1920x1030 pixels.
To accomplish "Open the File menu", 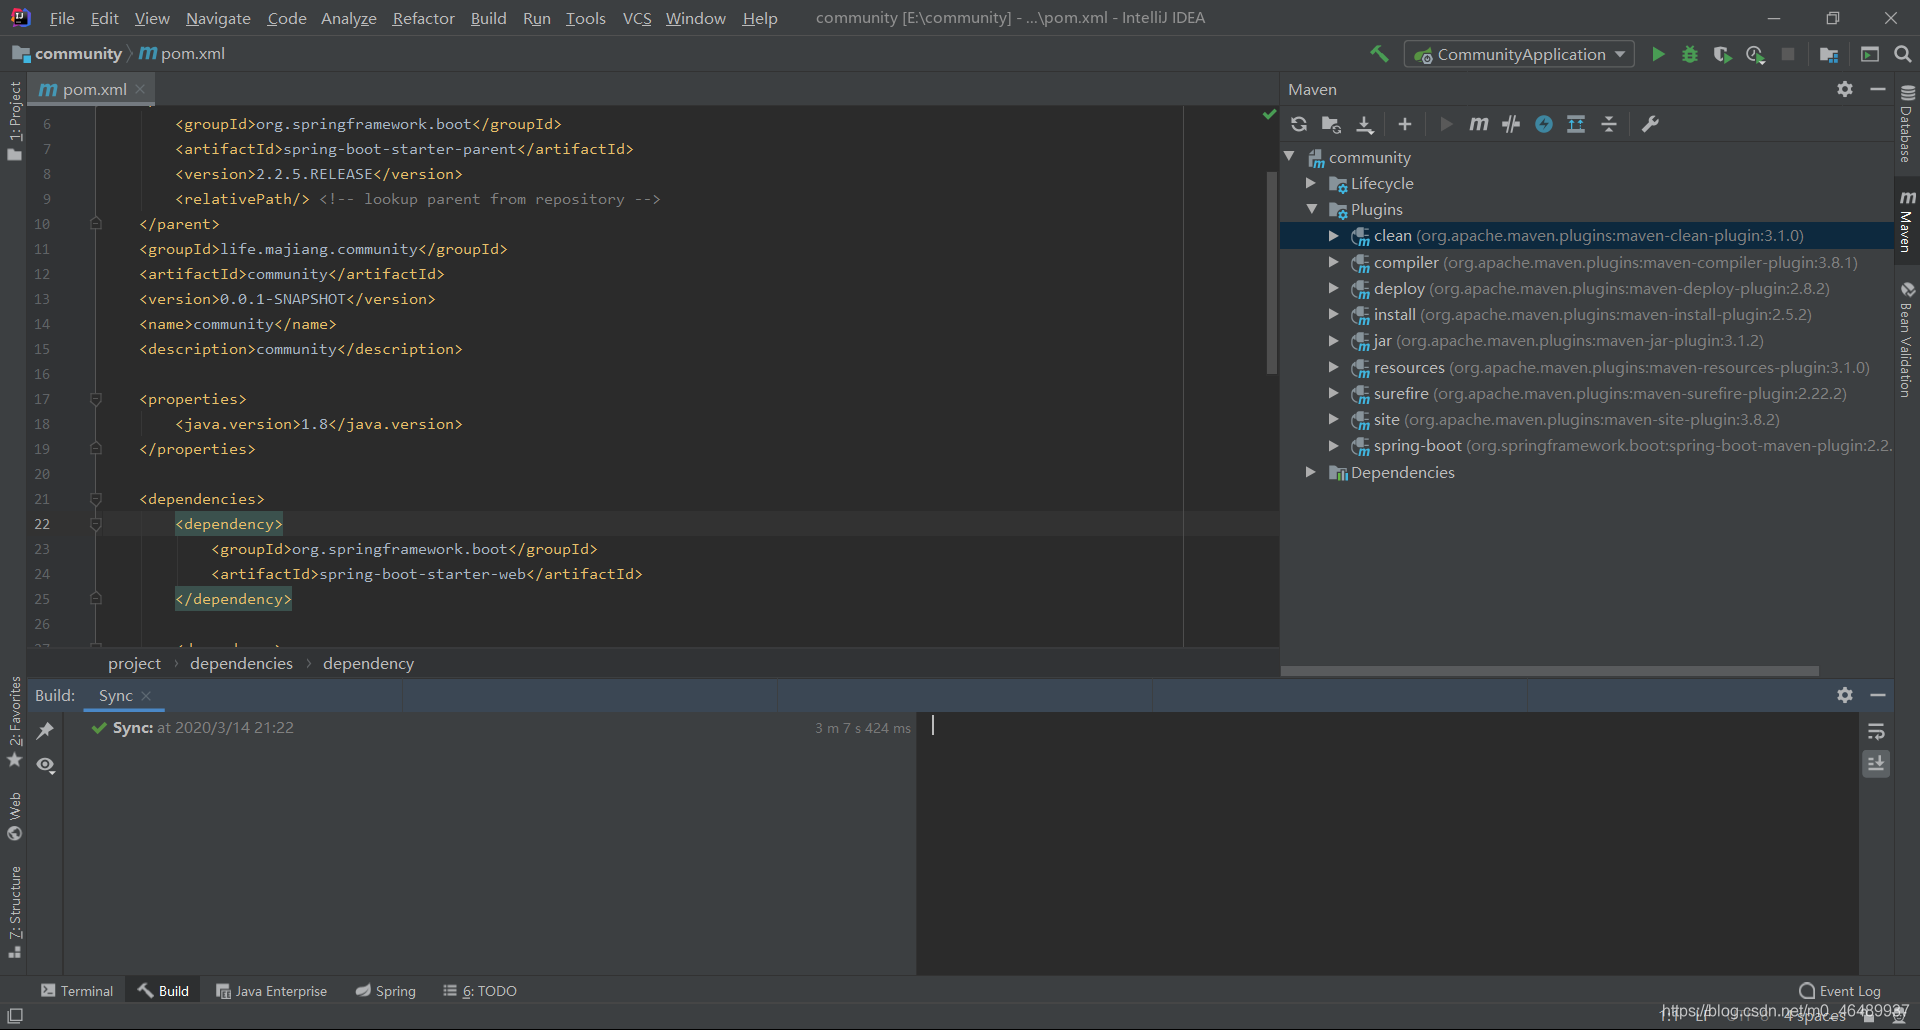I will [62, 18].
